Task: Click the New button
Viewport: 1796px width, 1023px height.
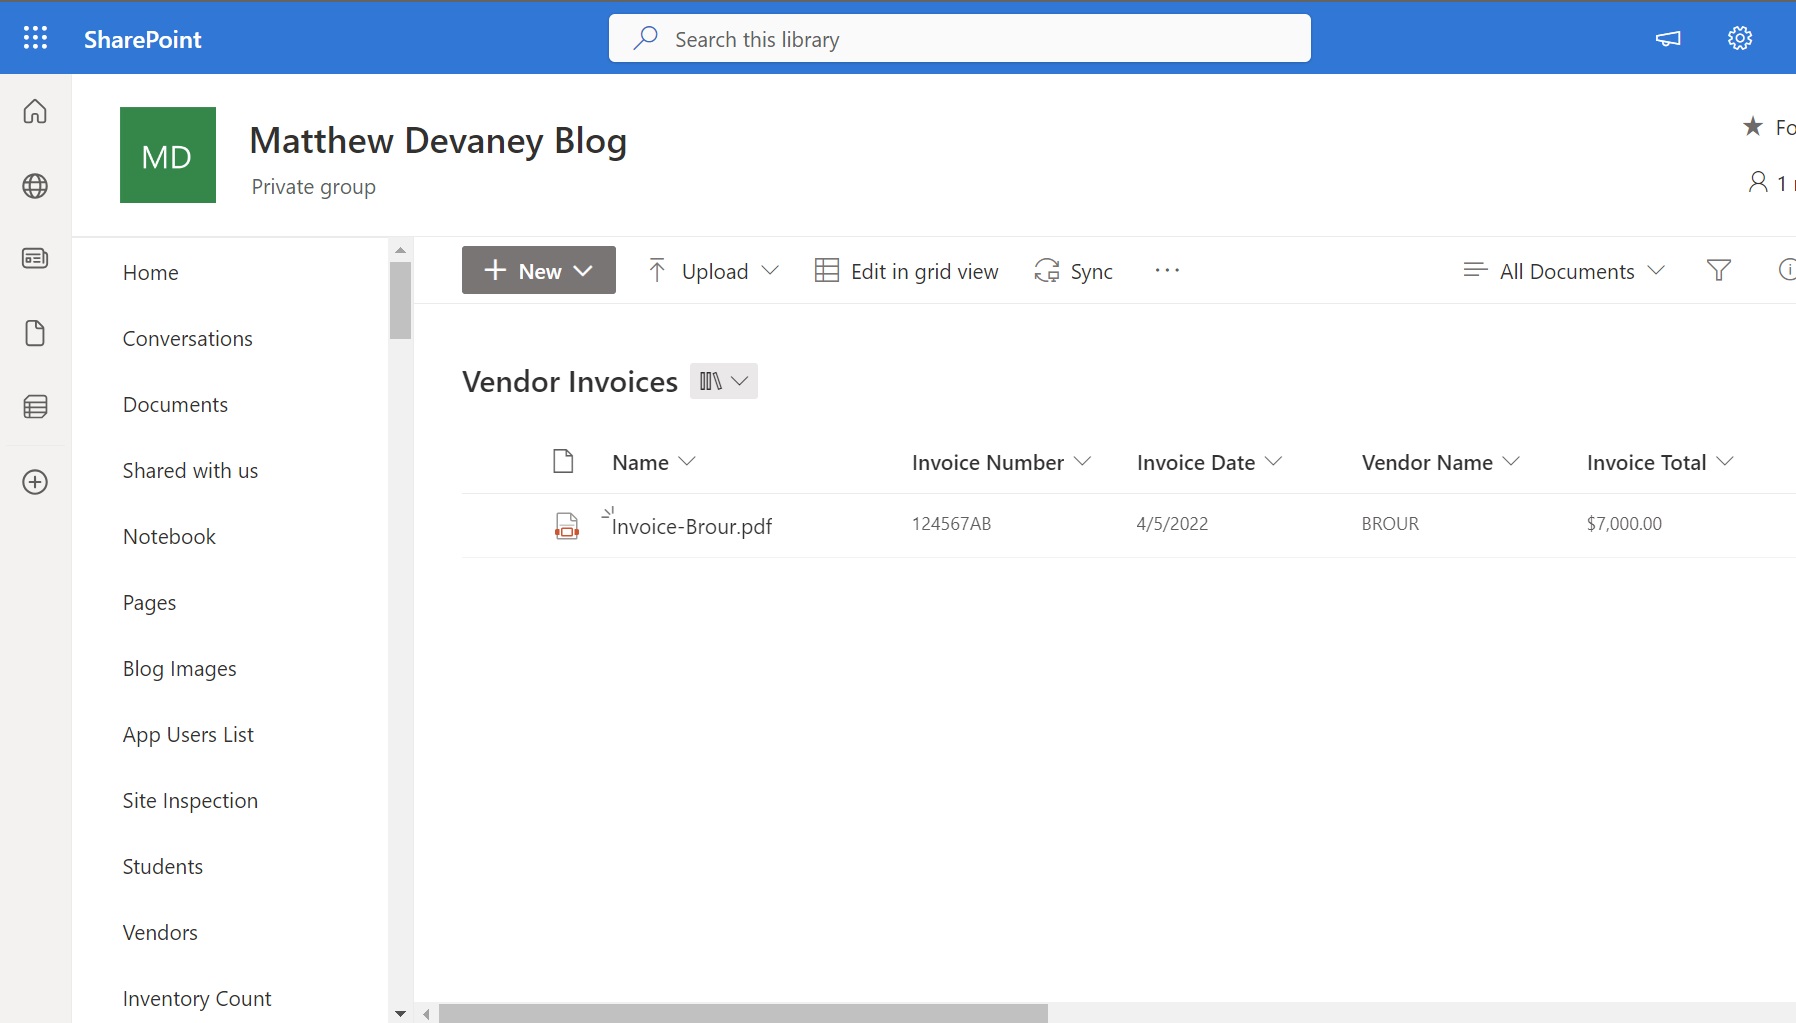Action: [x=530, y=270]
